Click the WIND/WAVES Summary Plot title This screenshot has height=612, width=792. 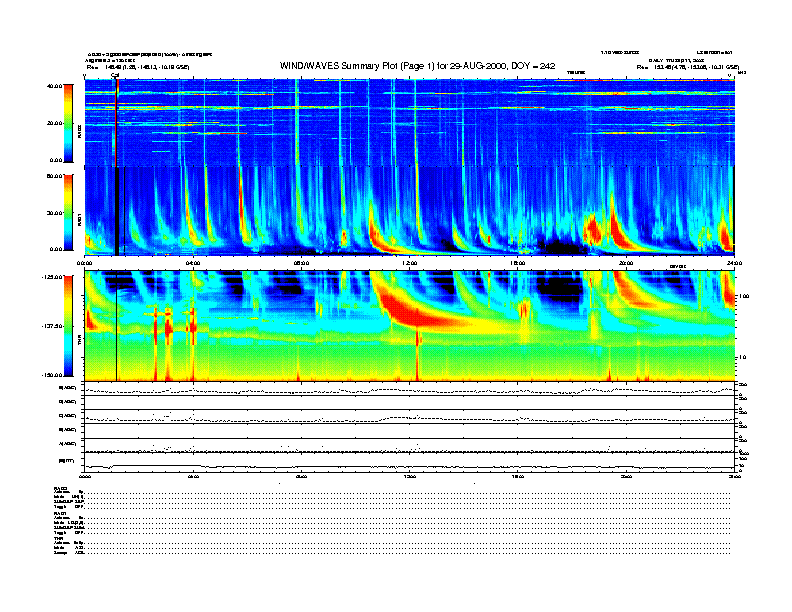[x=417, y=66]
